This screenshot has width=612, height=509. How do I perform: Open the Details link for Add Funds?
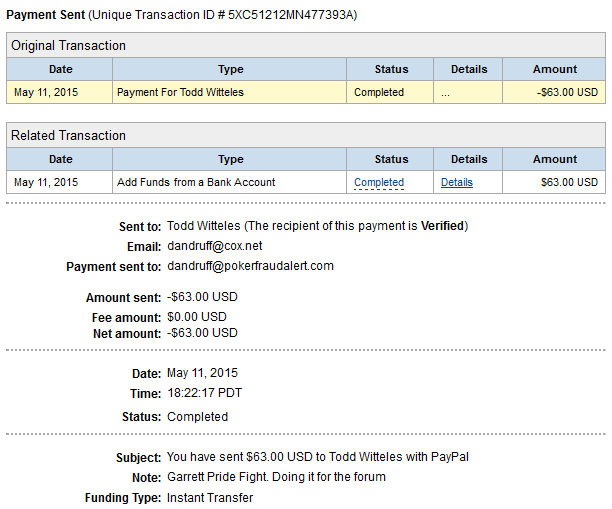pyautogui.click(x=456, y=182)
